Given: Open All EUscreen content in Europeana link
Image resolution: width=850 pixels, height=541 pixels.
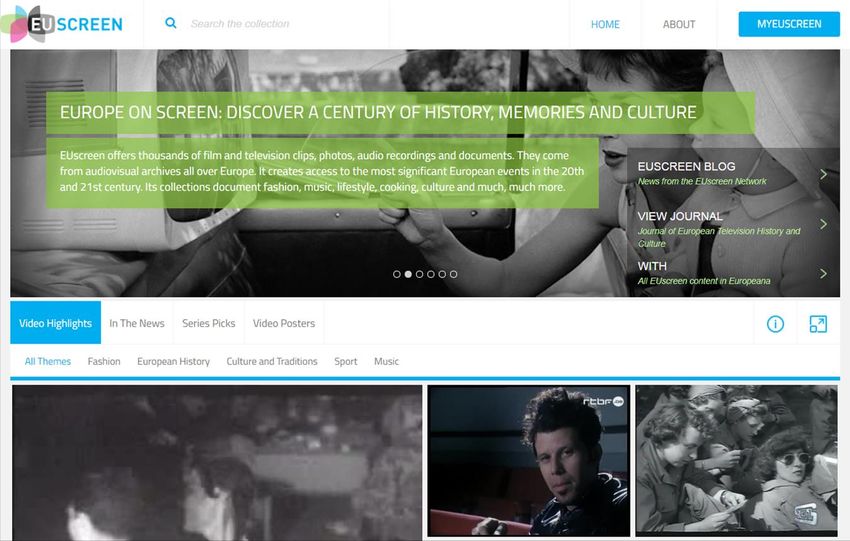Looking at the screenshot, I should pyautogui.click(x=704, y=281).
